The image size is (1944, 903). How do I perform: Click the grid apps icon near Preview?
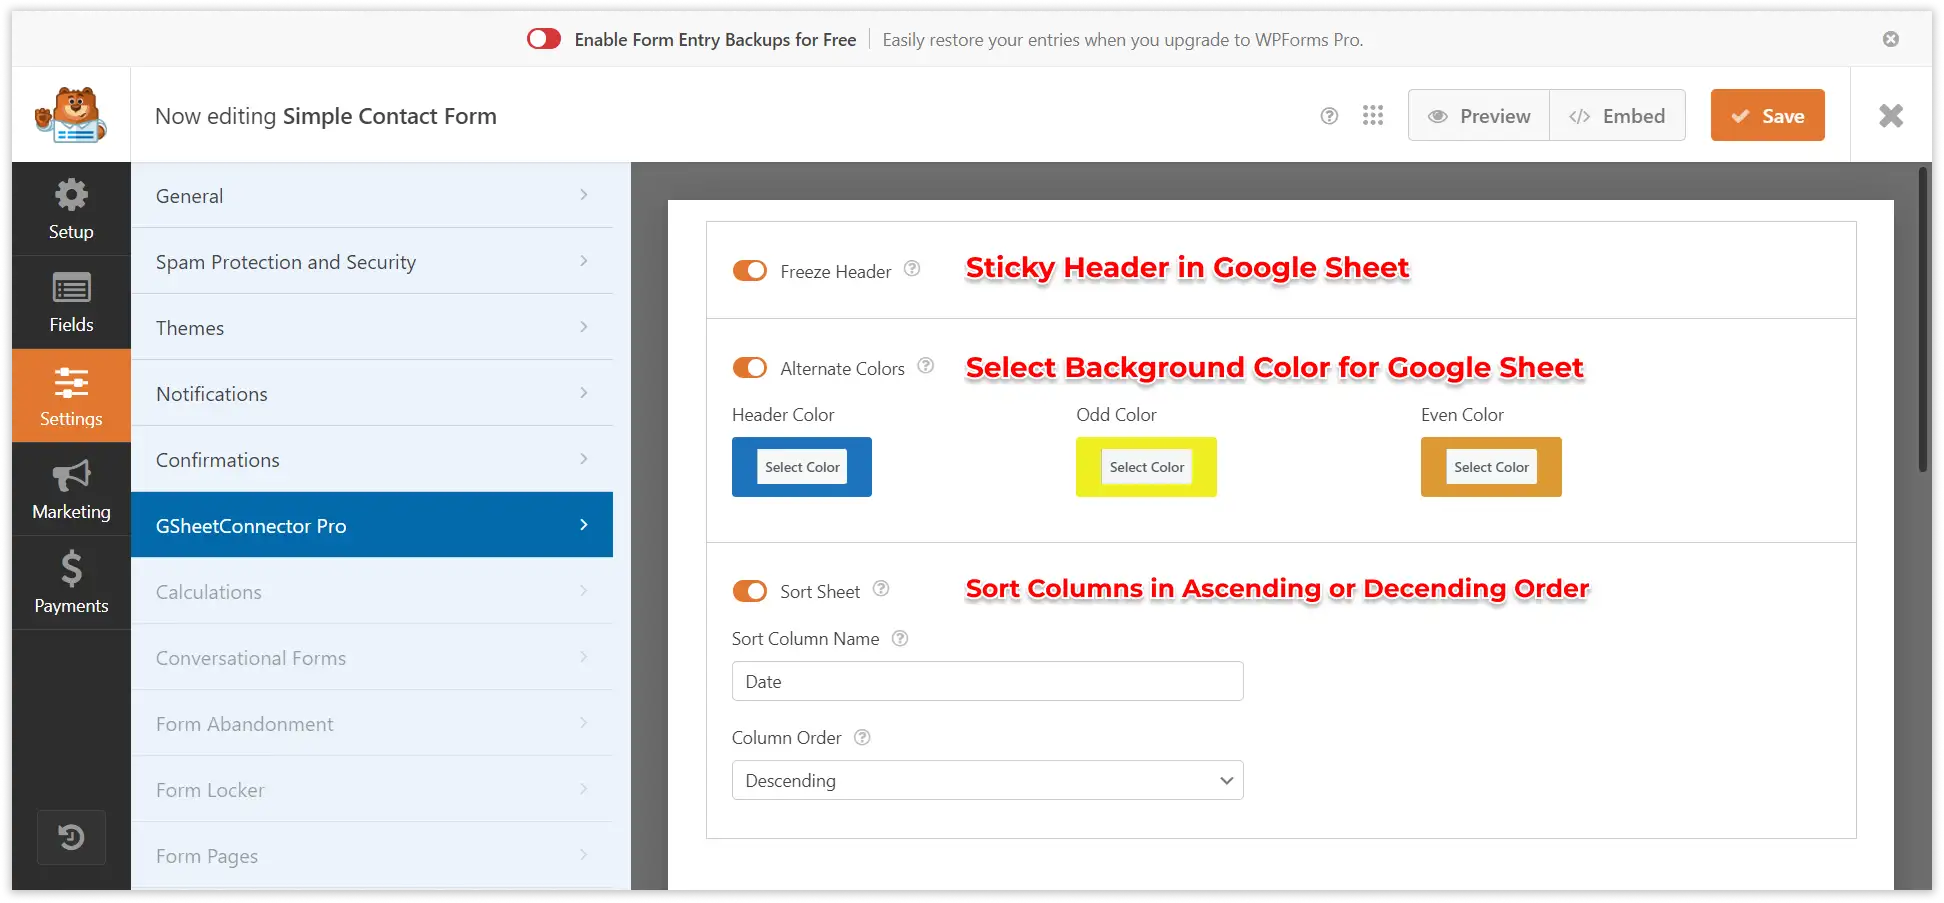(1373, 115)
